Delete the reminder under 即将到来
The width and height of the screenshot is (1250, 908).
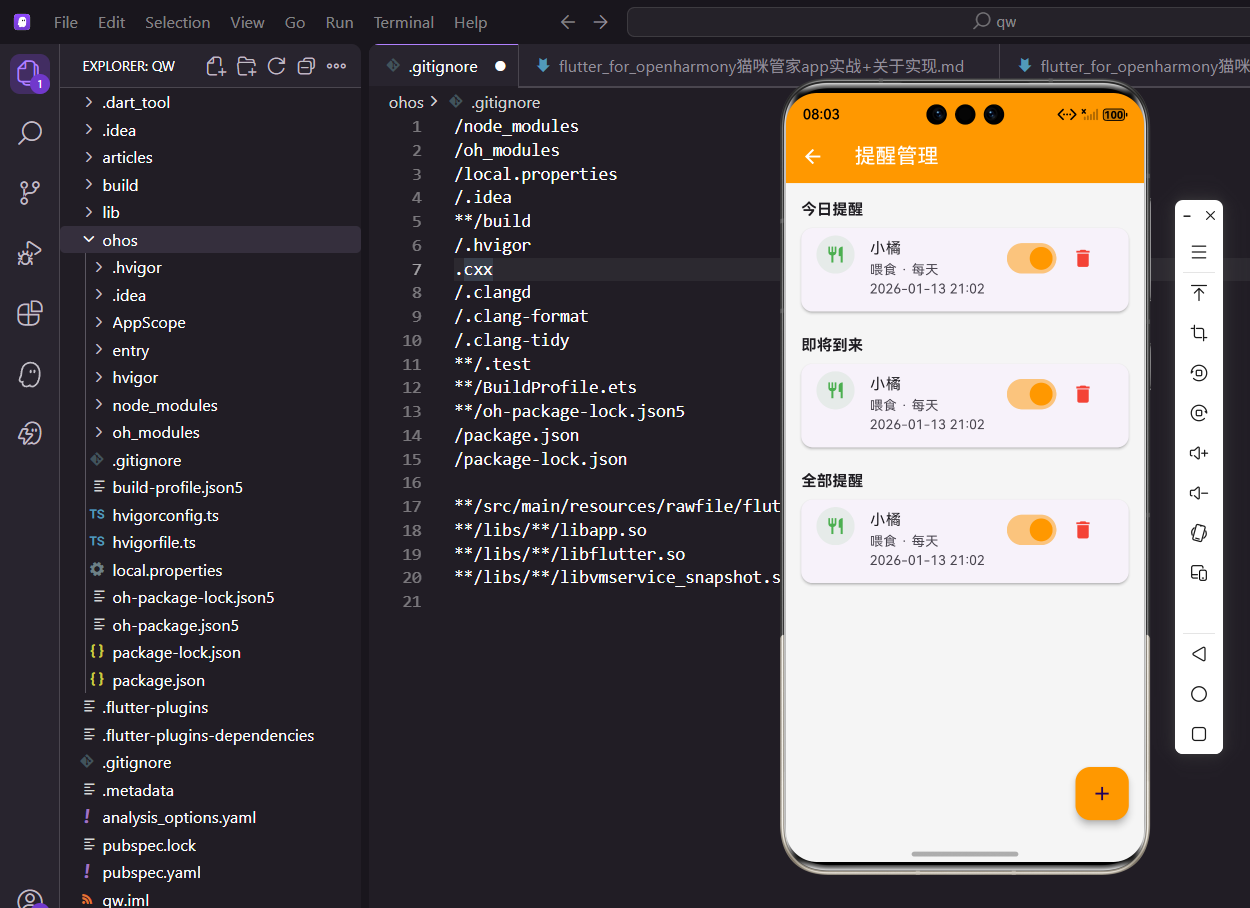pyautogui.click(x=1082, y=394)
